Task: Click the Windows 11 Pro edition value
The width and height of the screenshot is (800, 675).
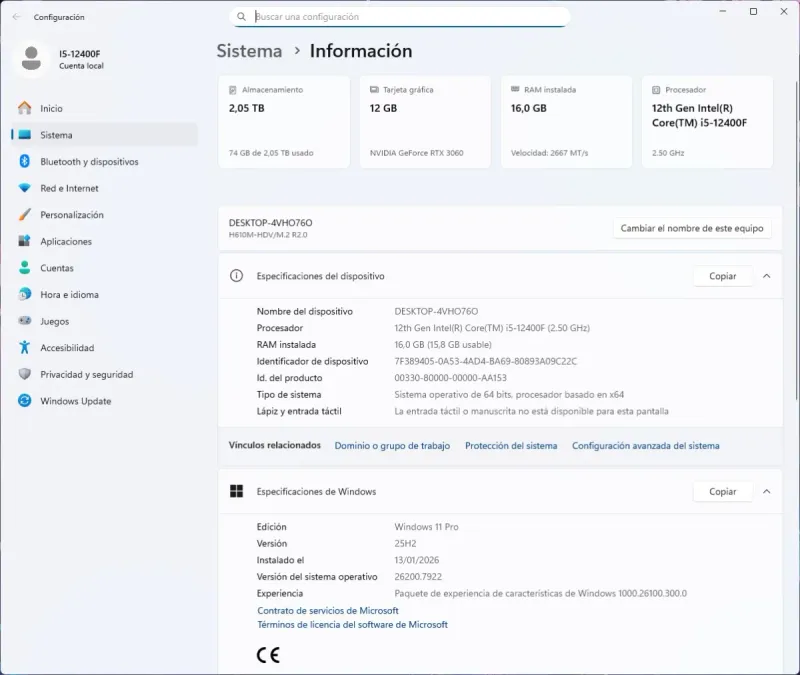Action: (x=426, y=527)
